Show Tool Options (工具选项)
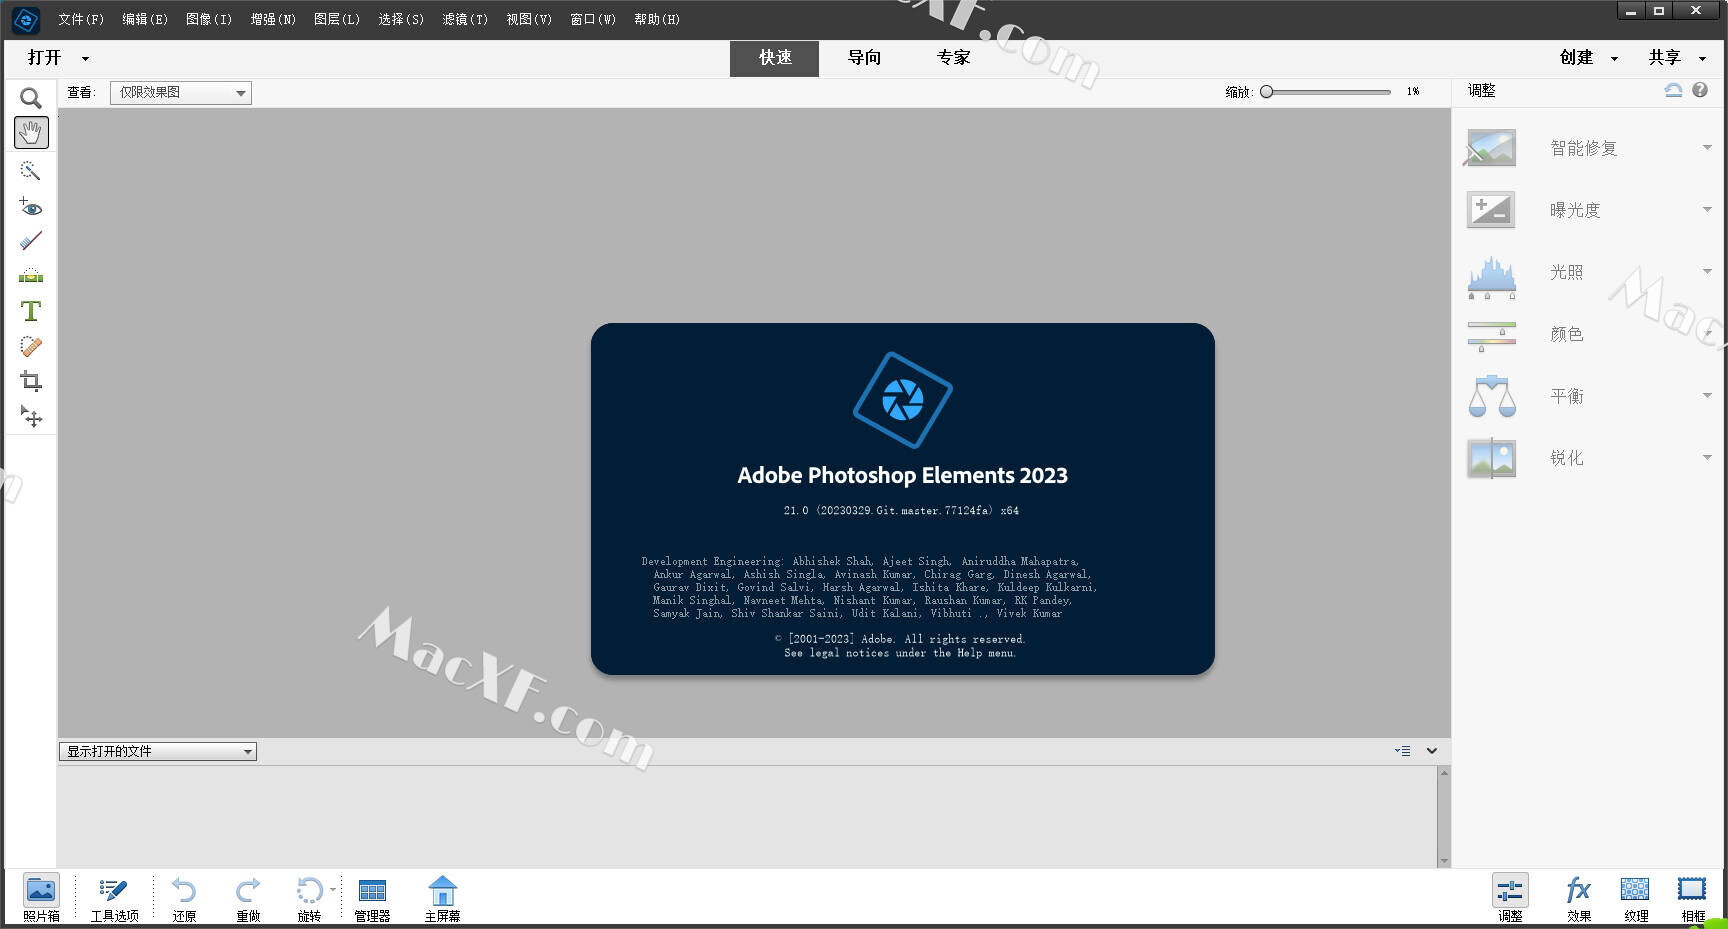This screenshot has height=929, width=1728. (114, 897)
